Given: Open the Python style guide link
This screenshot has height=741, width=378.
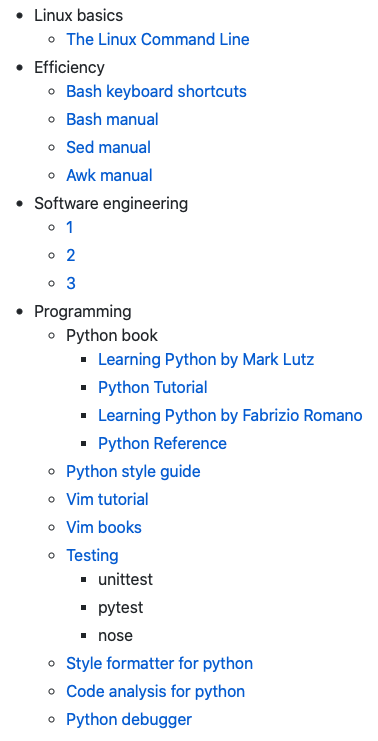Looking at the screenshot, I should 133,472.
